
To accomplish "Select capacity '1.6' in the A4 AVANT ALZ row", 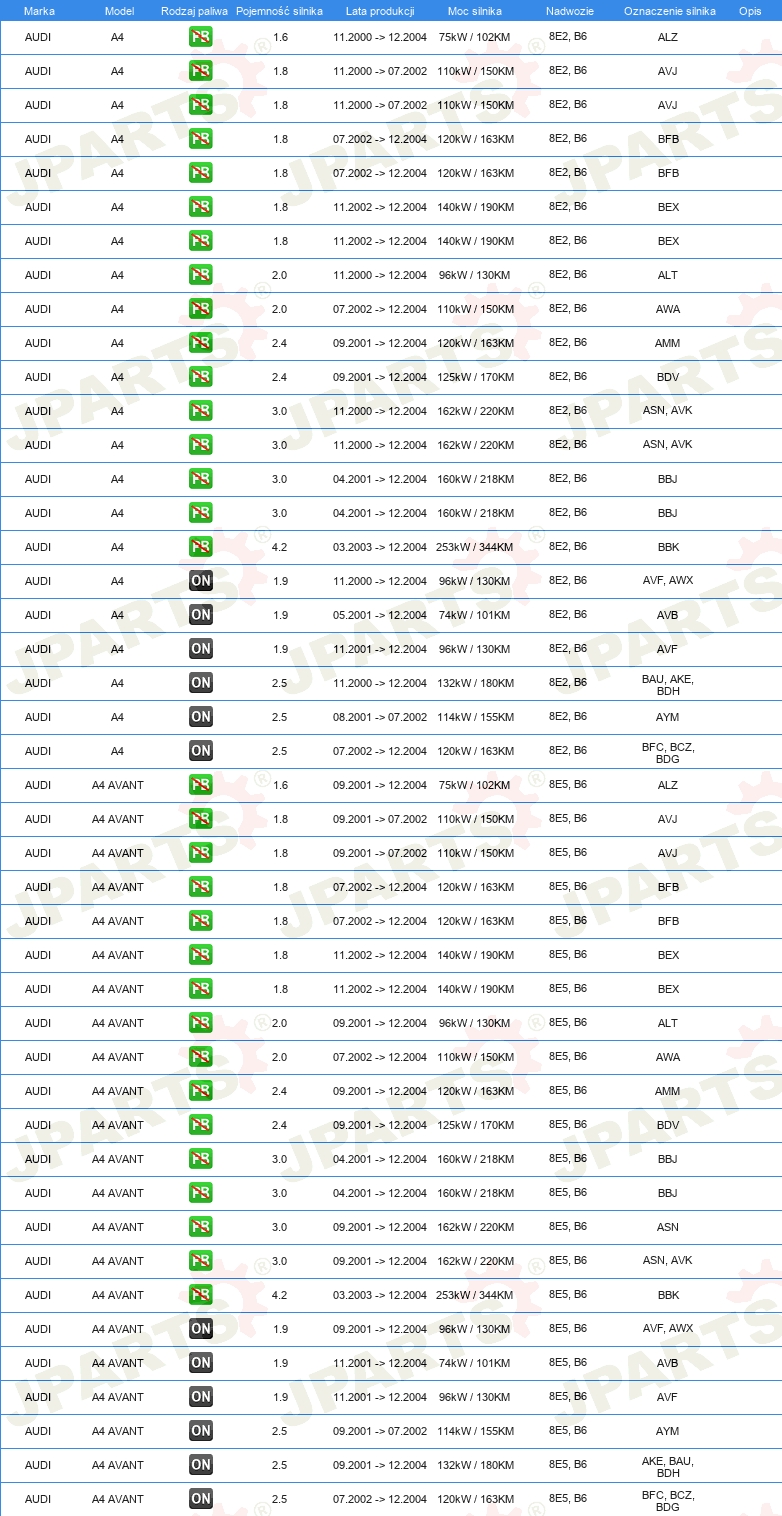I will point(280,786).
